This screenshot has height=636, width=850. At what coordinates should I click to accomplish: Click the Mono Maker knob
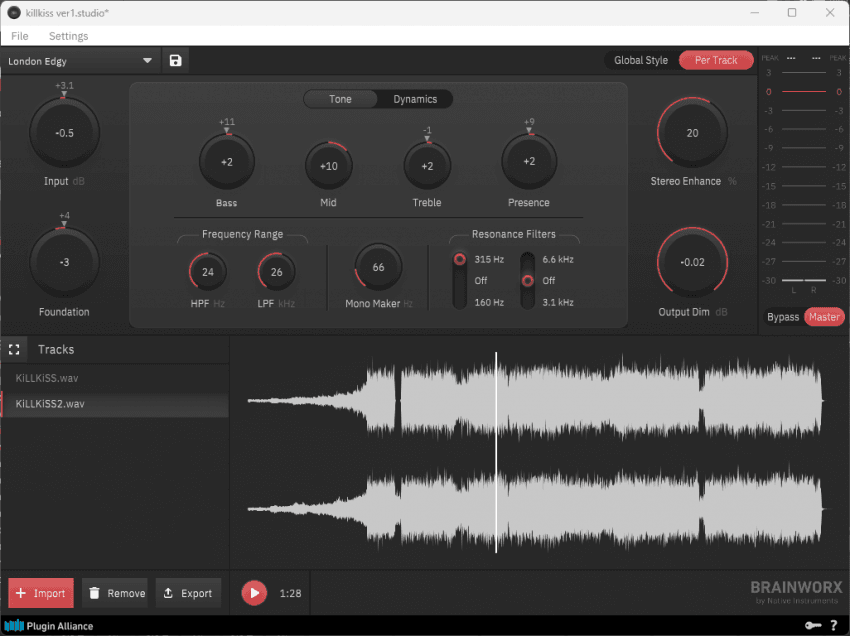point(378,267)
